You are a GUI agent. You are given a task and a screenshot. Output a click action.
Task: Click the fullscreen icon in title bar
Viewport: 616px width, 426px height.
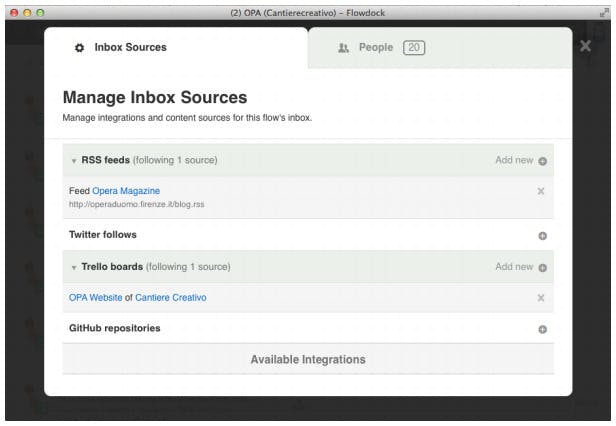click(604, 13)
